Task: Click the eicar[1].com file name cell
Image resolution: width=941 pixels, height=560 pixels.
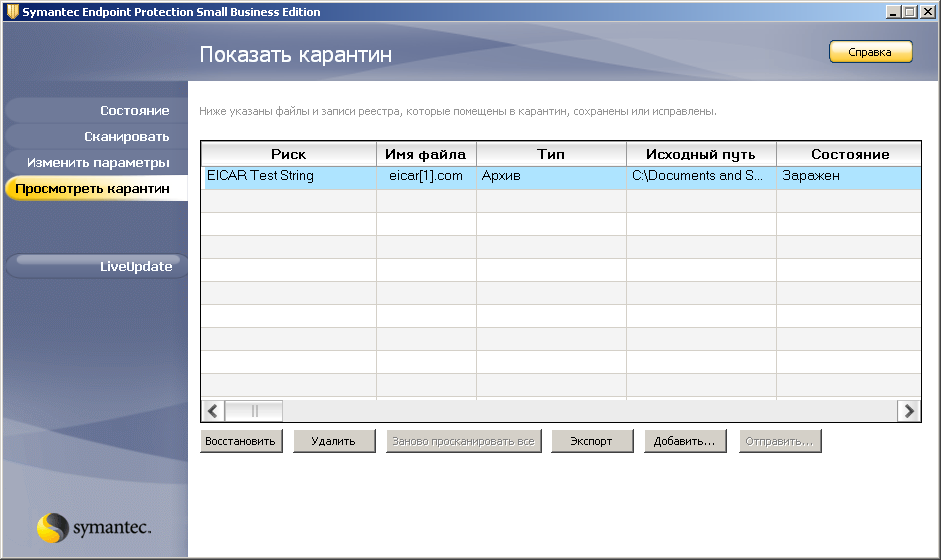Action: pos(426,178)
